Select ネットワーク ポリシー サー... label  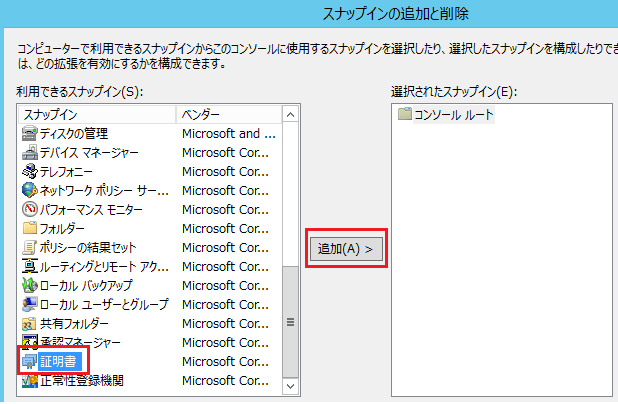[x=104, y=190]
